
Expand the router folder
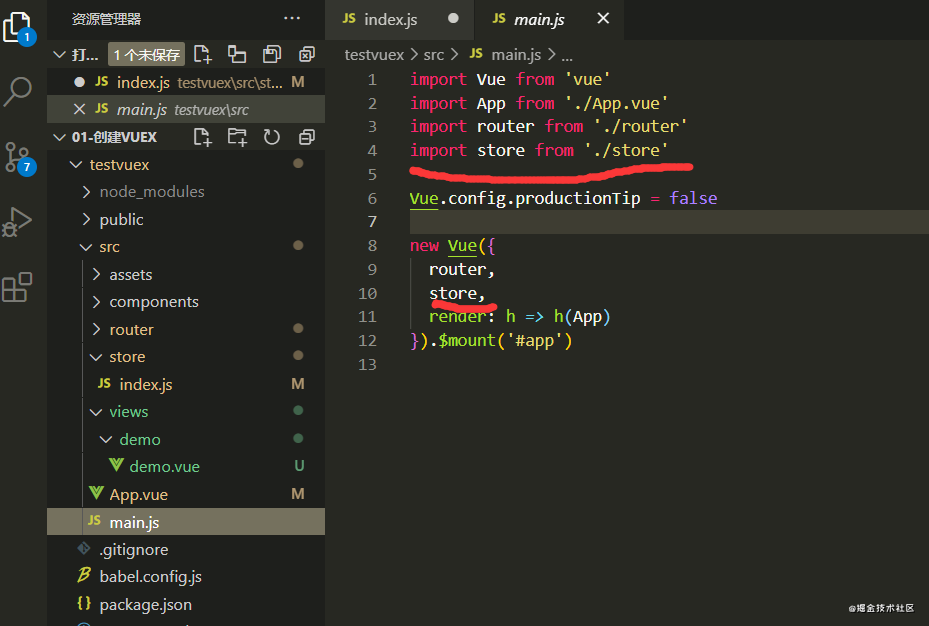(97, 329)
